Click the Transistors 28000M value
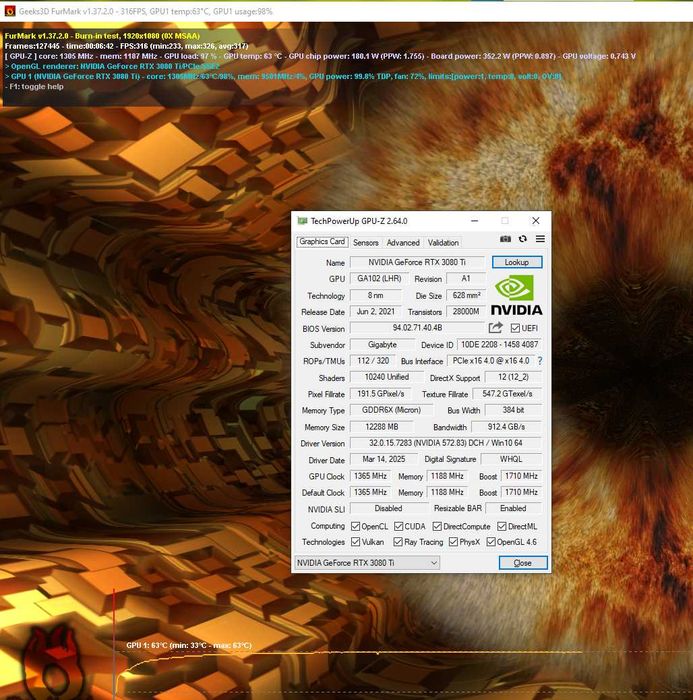The image size is (693, 700). click(466, 312)
